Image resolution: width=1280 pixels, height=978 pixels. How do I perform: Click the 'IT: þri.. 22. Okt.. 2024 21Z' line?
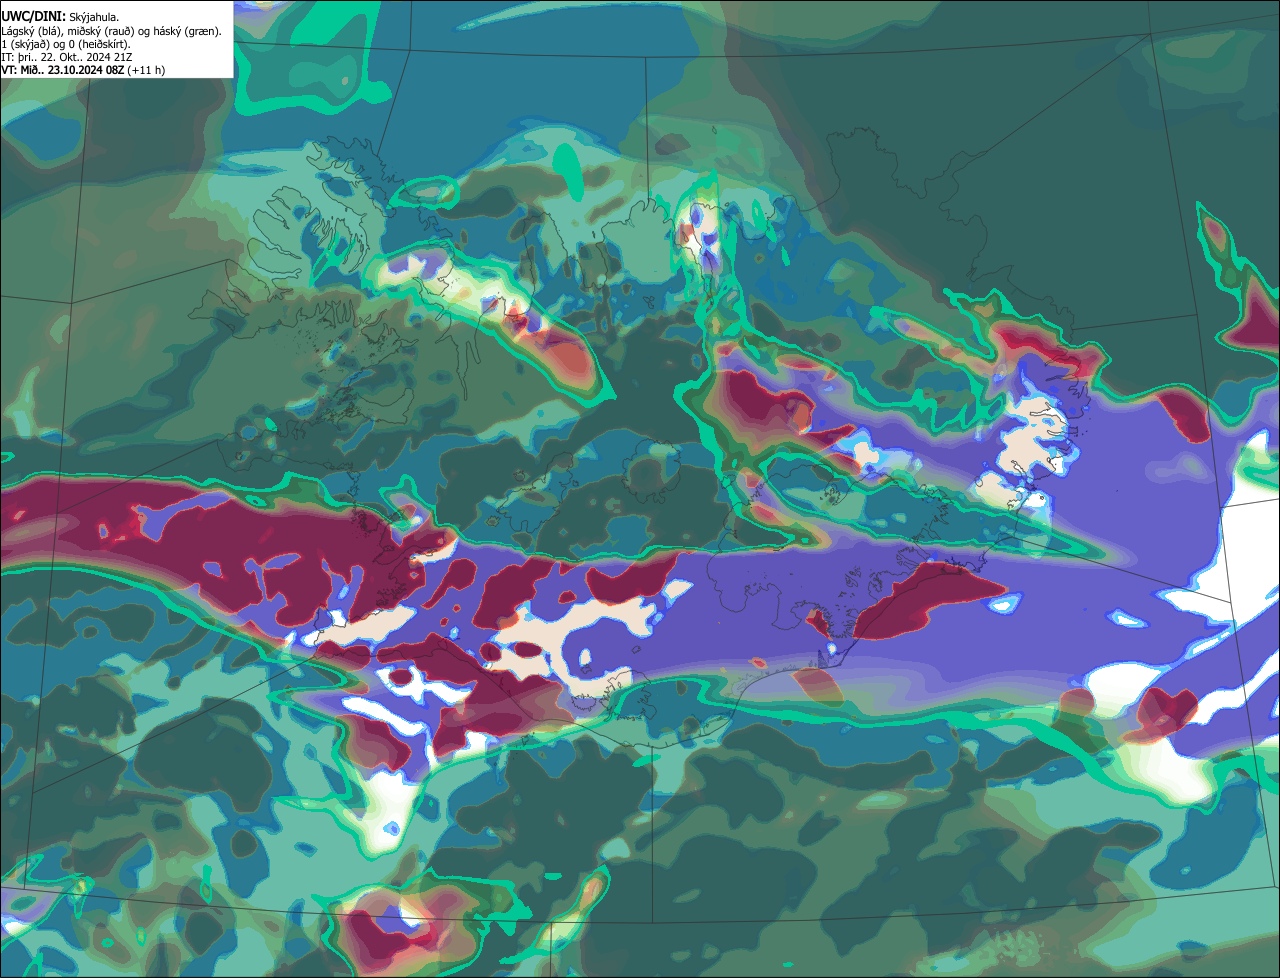[67, 57]
